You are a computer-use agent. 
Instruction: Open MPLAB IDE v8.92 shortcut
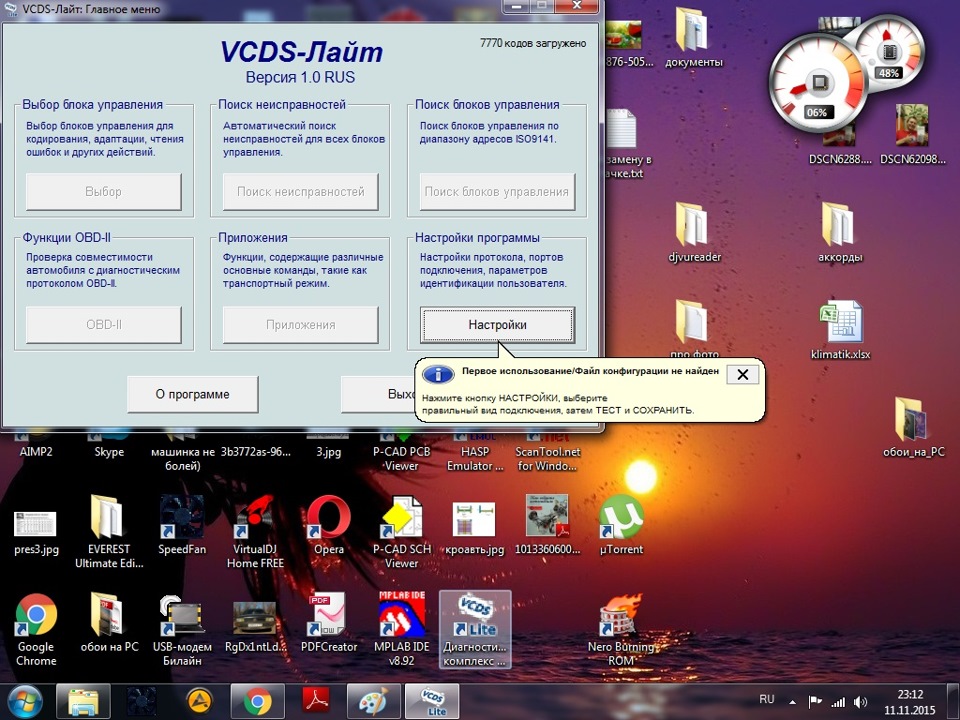[x=402, y=629]
